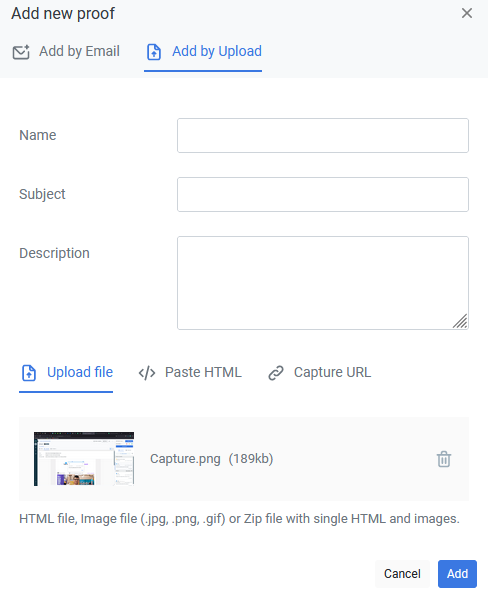Click the chain link icon for Capture URL
Image resolution: width=488 pixels, height=599 pixels.
coord(276,373)
